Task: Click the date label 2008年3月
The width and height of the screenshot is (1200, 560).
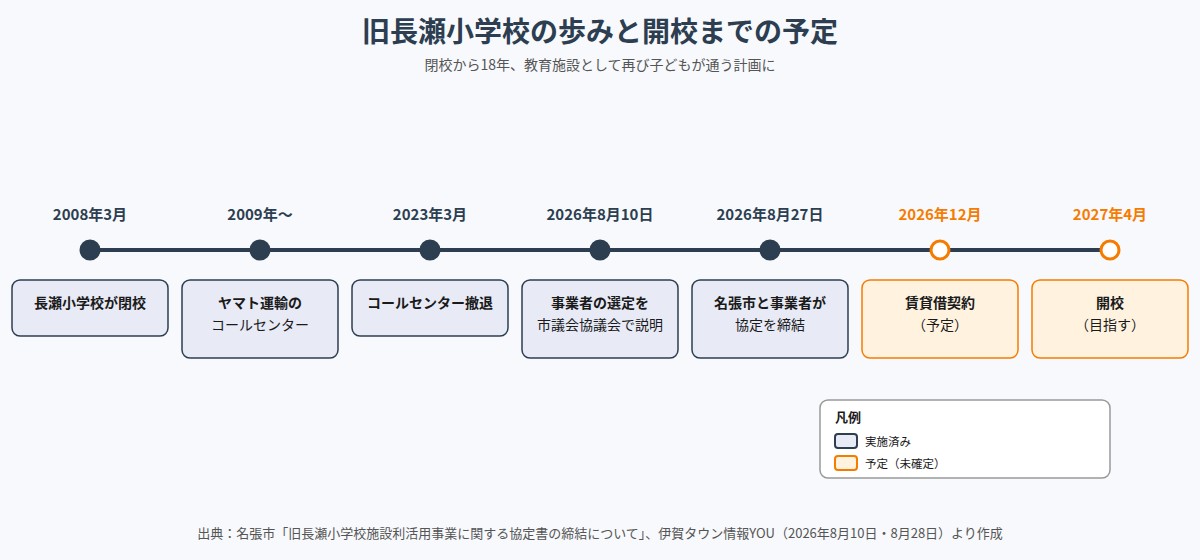Action: 90,215
